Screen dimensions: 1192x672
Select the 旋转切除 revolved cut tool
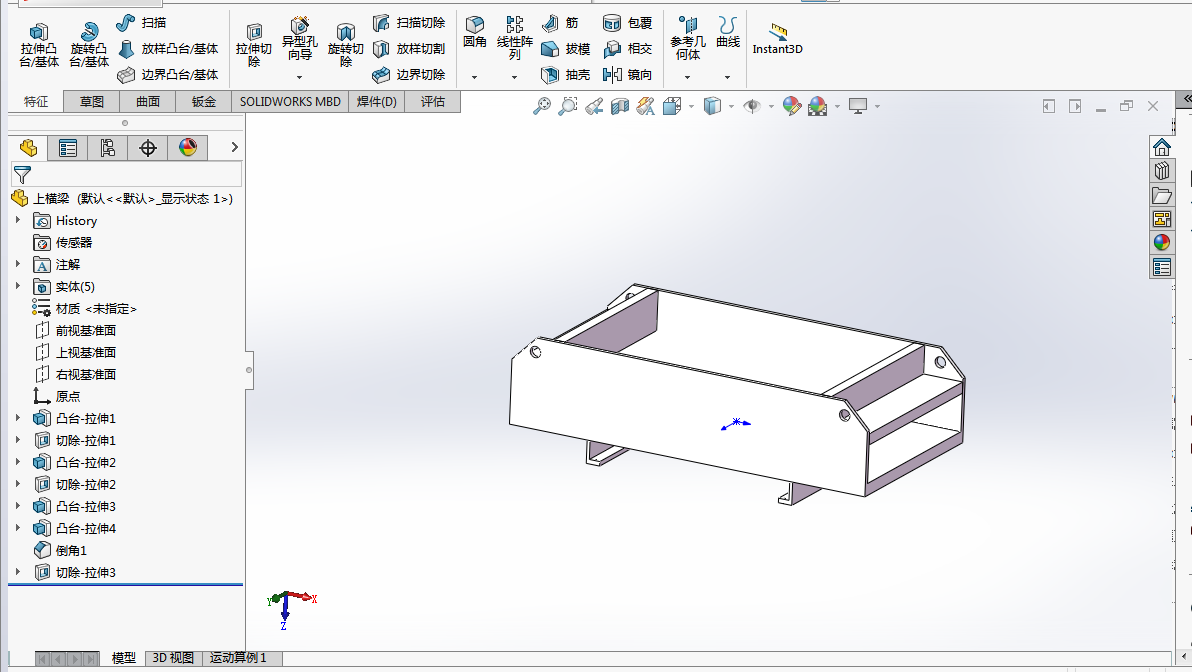[346, 46]
